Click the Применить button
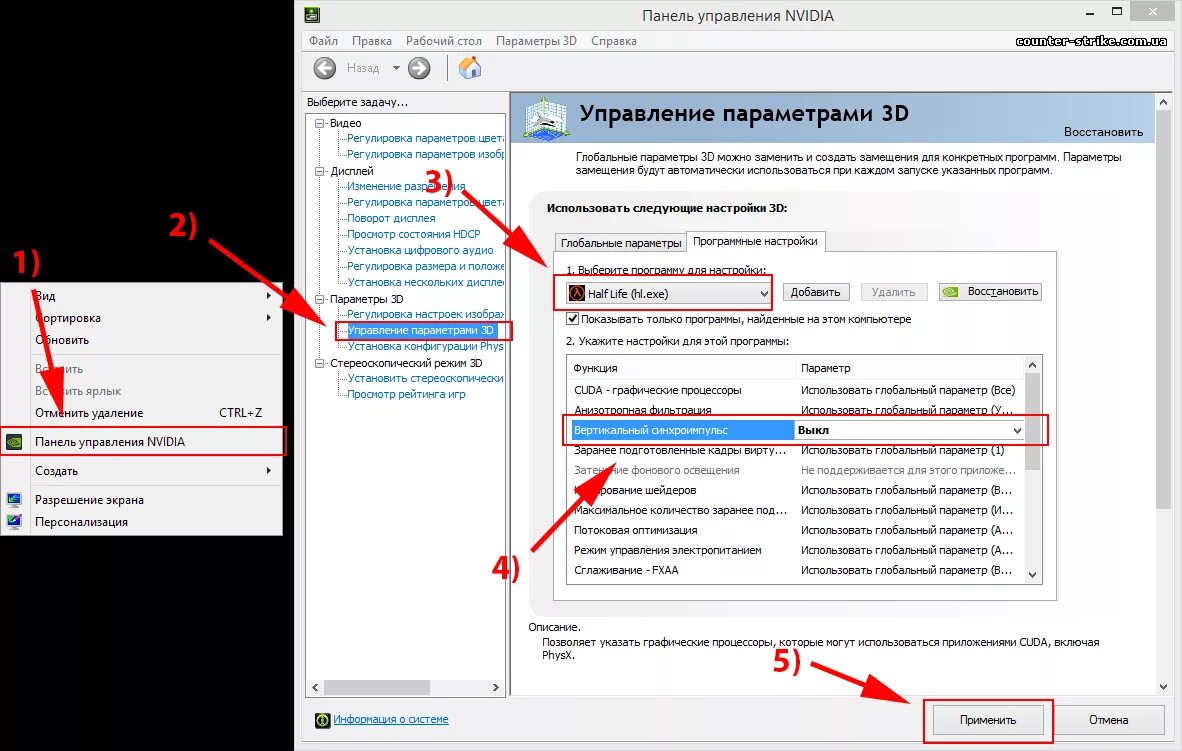Screen dimensions: 1182x751 click(x=988, y=720)
